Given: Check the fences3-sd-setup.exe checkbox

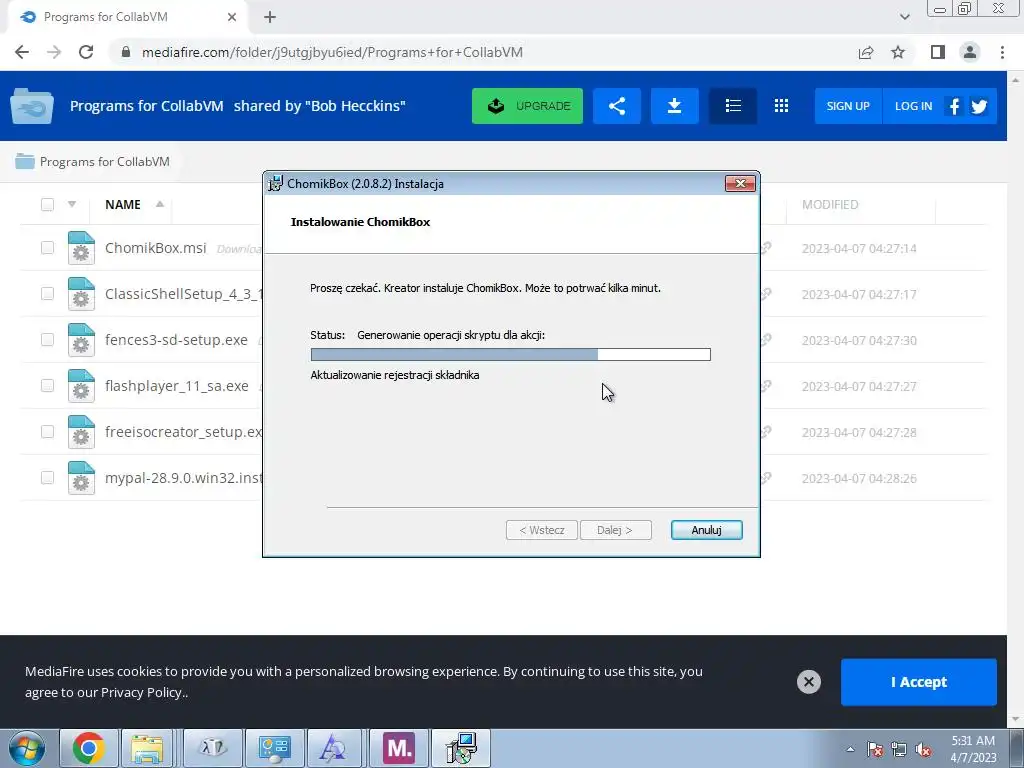Looking at the screenshot, I should click(47, 340).
